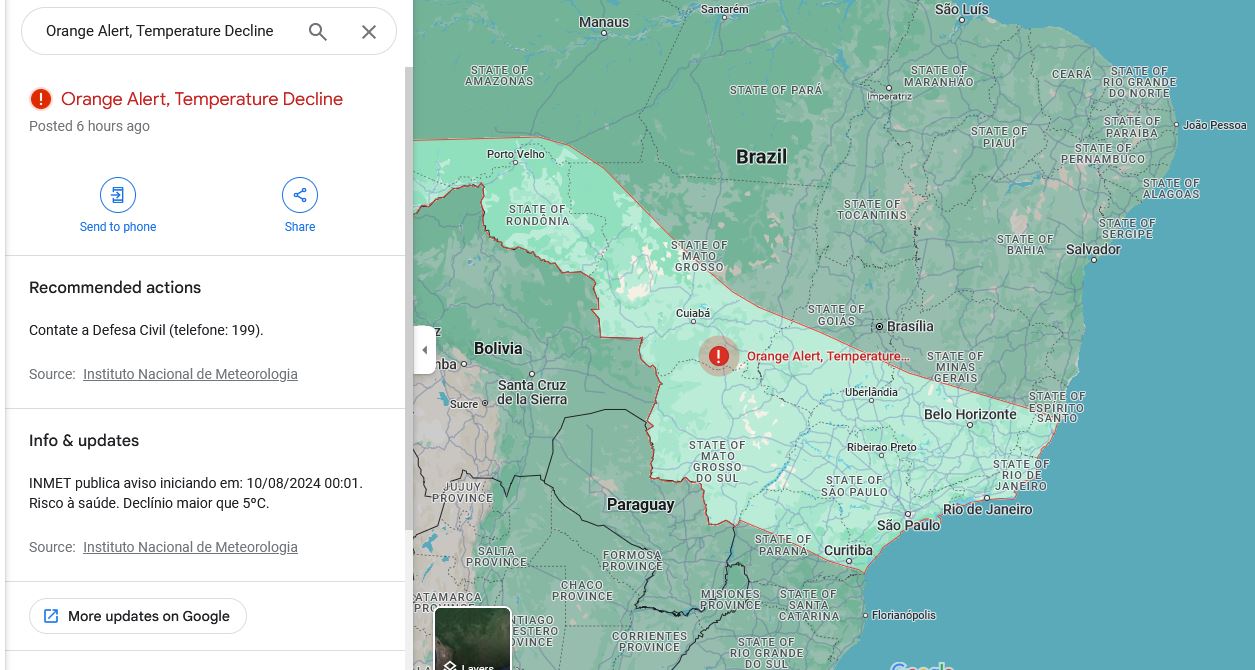Click the Send to phone icon

(x=118, y=195)
